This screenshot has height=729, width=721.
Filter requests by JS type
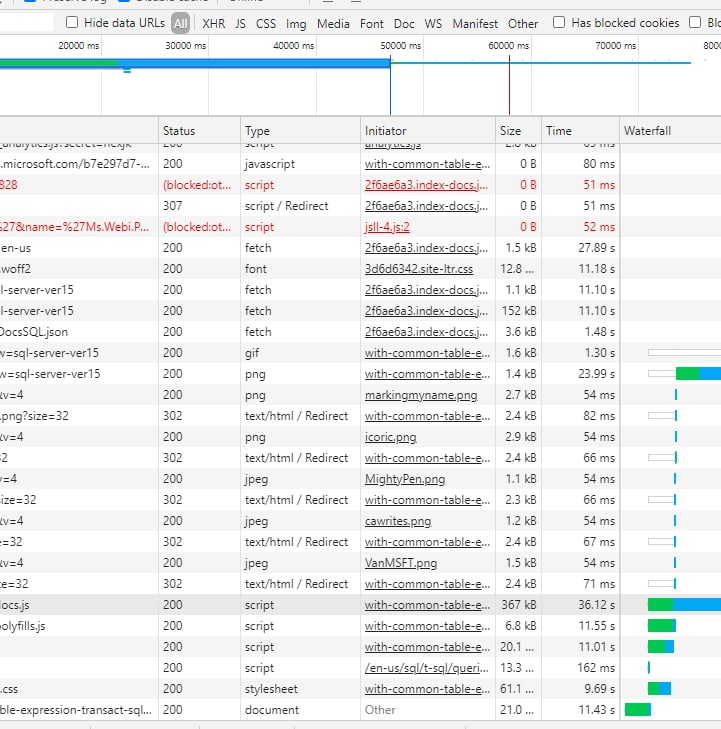coord(240,23)
